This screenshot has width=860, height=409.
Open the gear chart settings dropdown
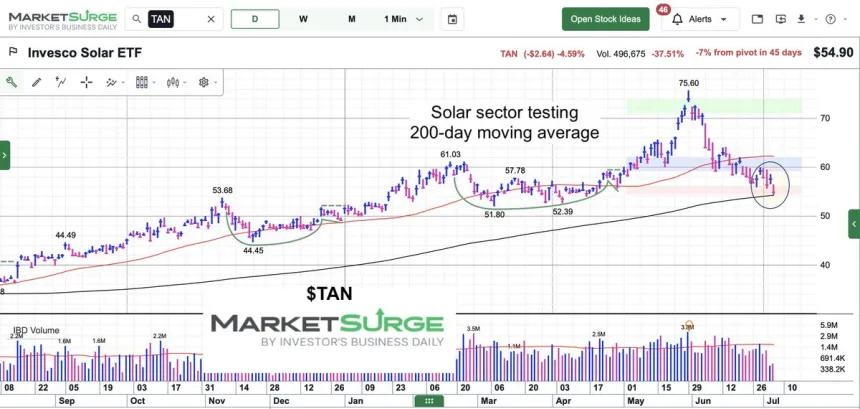tap(207, 82)
